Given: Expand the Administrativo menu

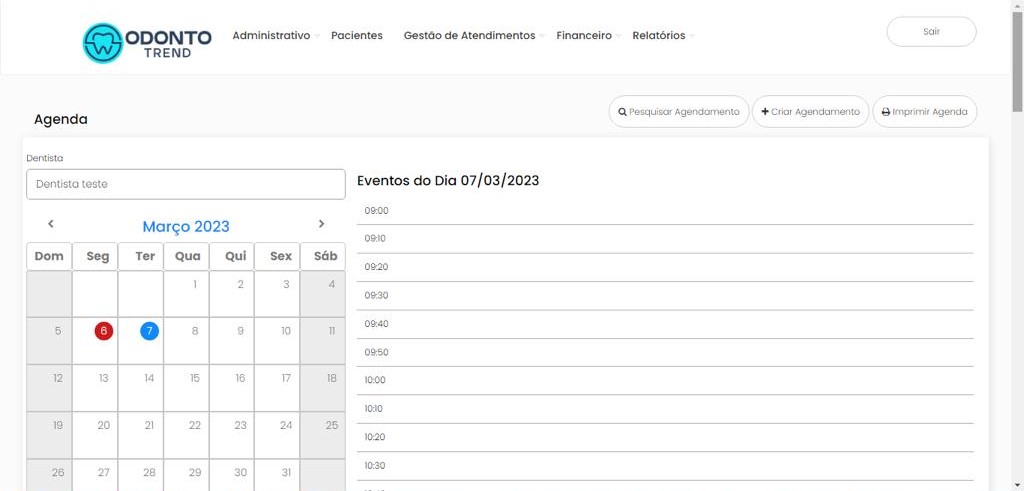Looking at the screenshot, I should pyautogui.click(x=271, y=35).
